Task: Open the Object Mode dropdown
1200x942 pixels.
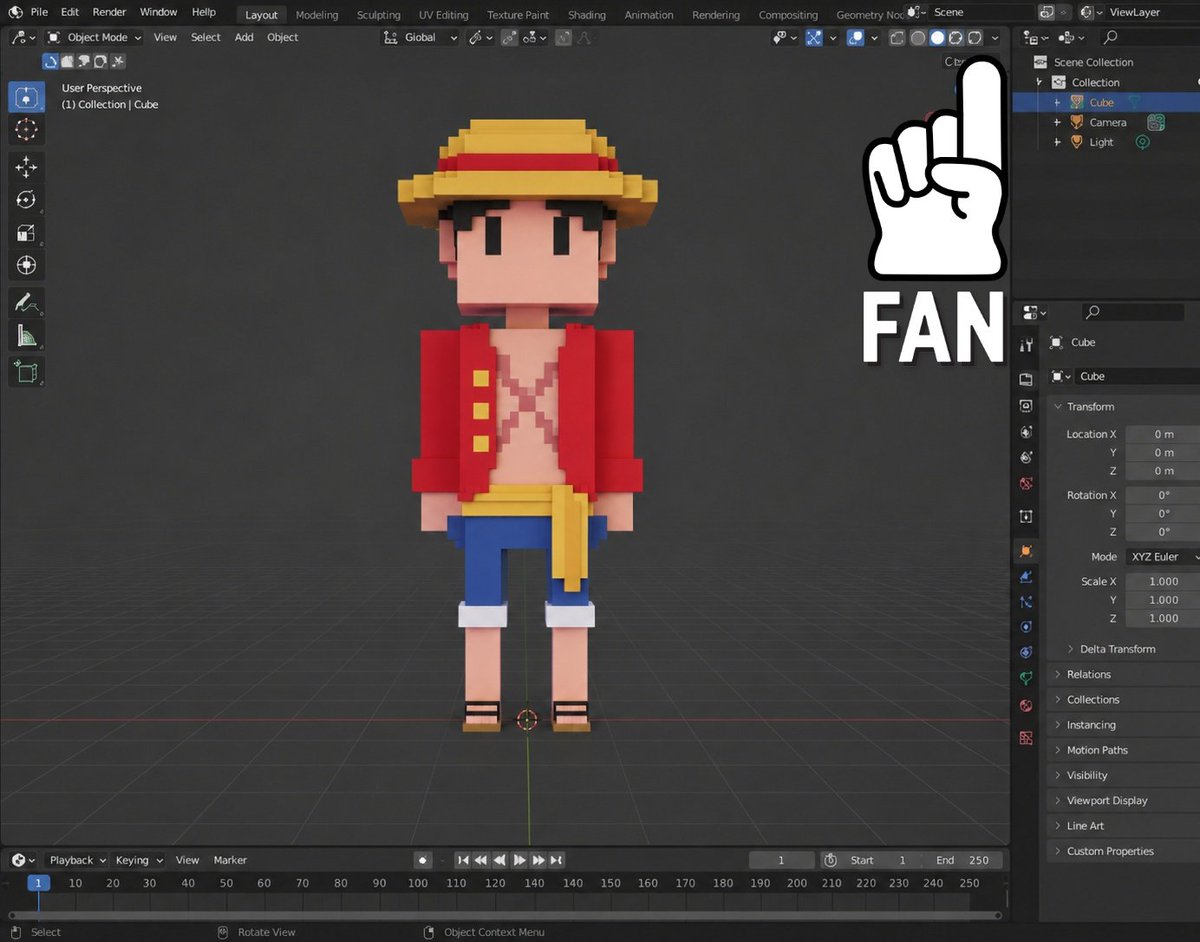Action: pyautogui.click(x=94, y=38)
